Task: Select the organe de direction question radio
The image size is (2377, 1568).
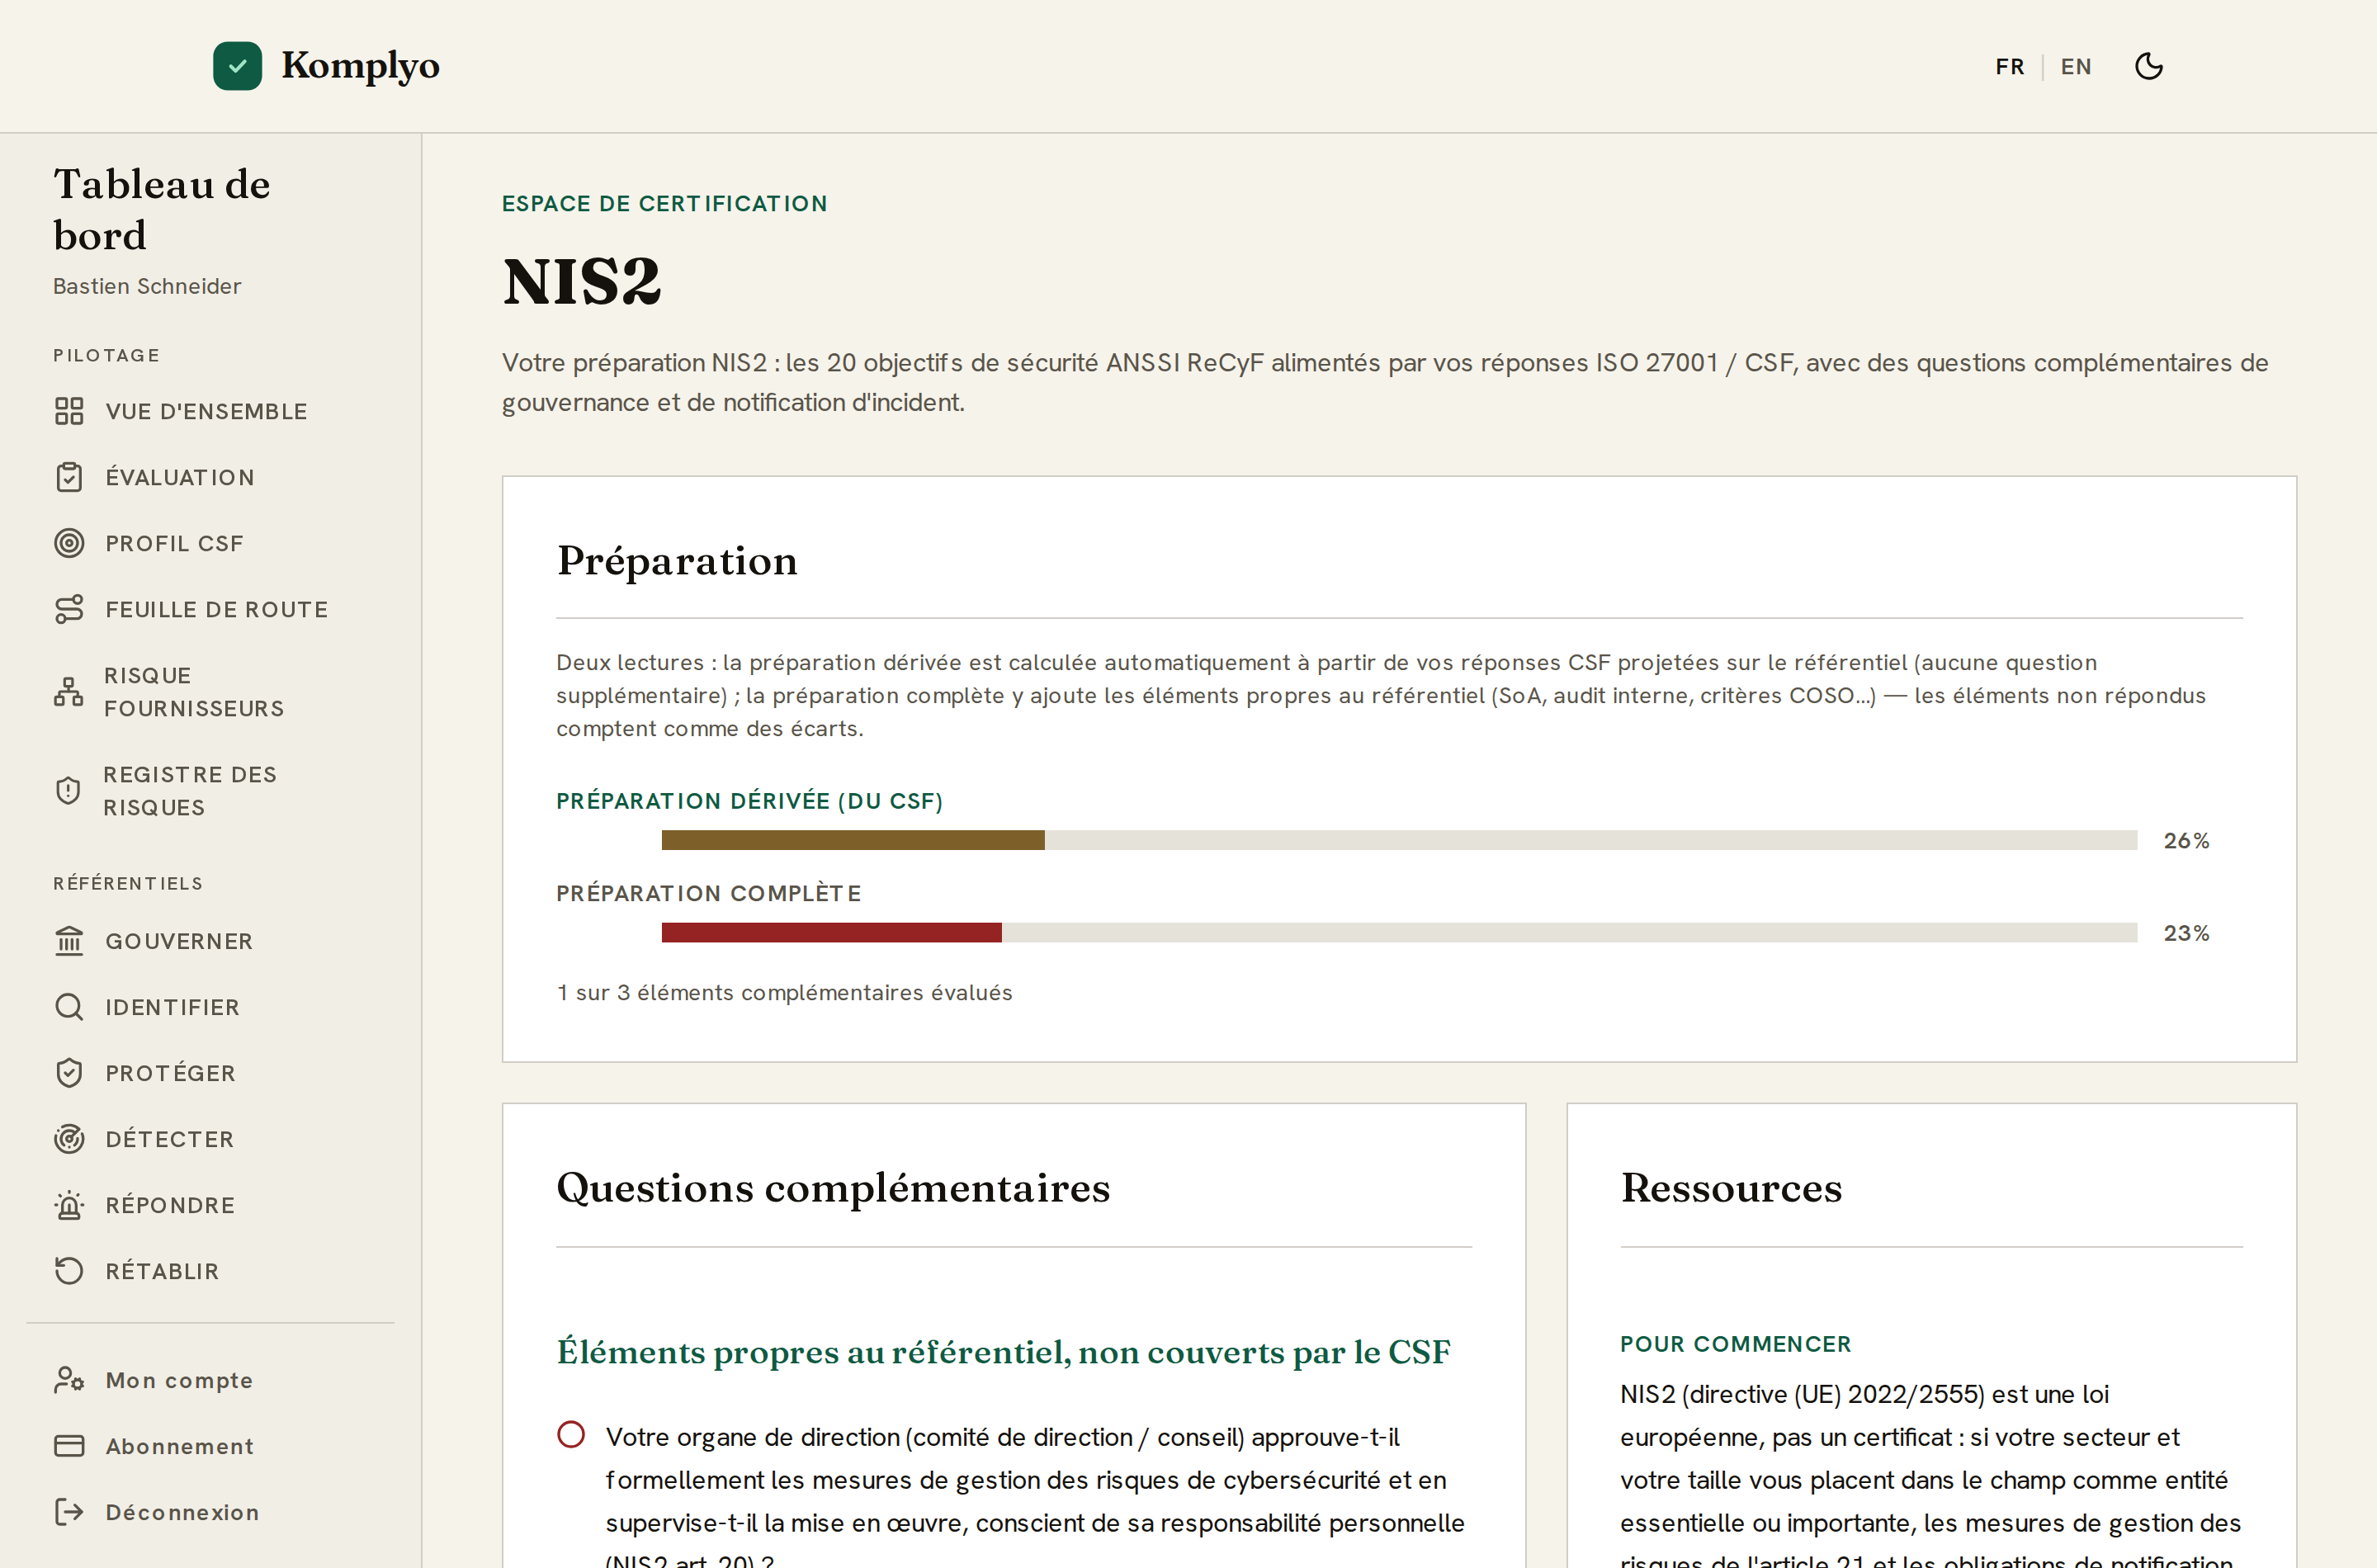Action: (571, 1435)
